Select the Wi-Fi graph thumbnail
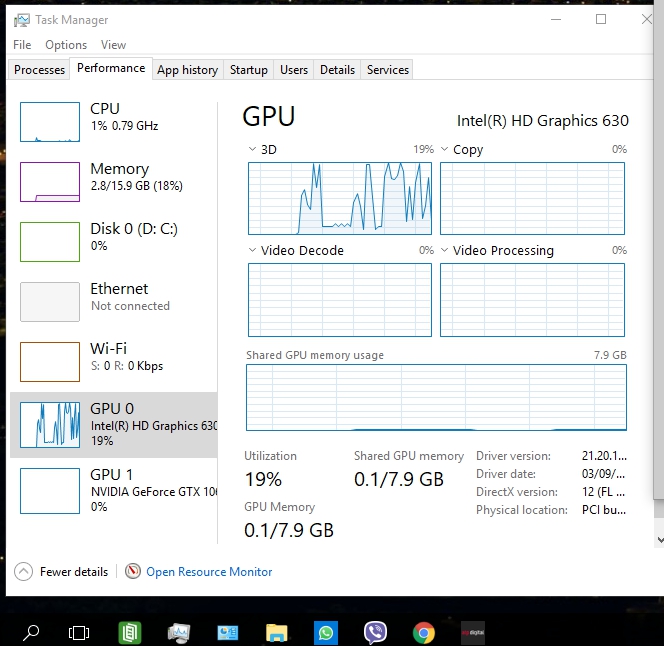664x646 pixels. tap(50, 362)
